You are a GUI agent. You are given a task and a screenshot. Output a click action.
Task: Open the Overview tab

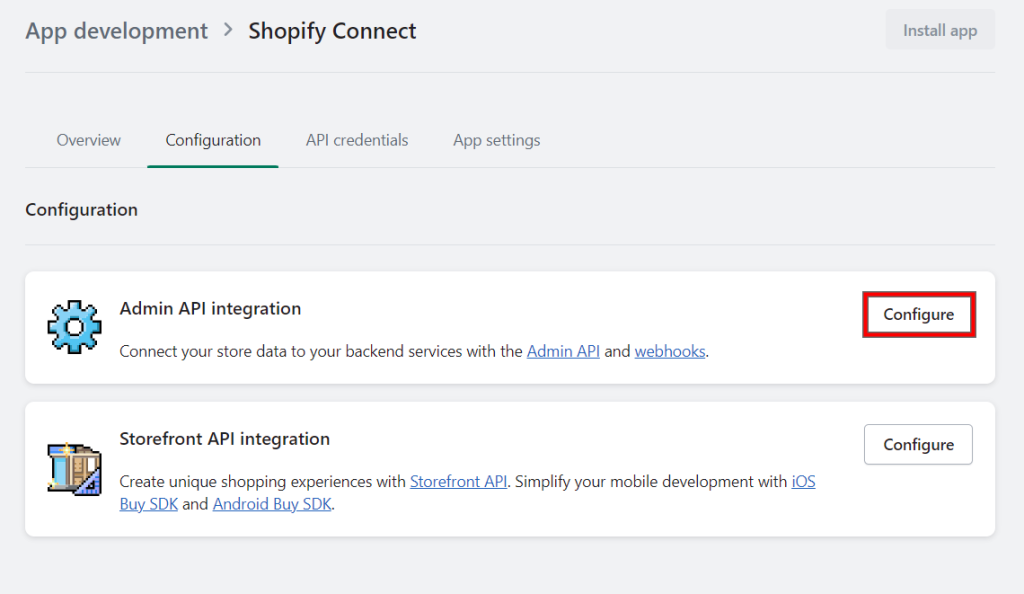[x=88, y=140]
